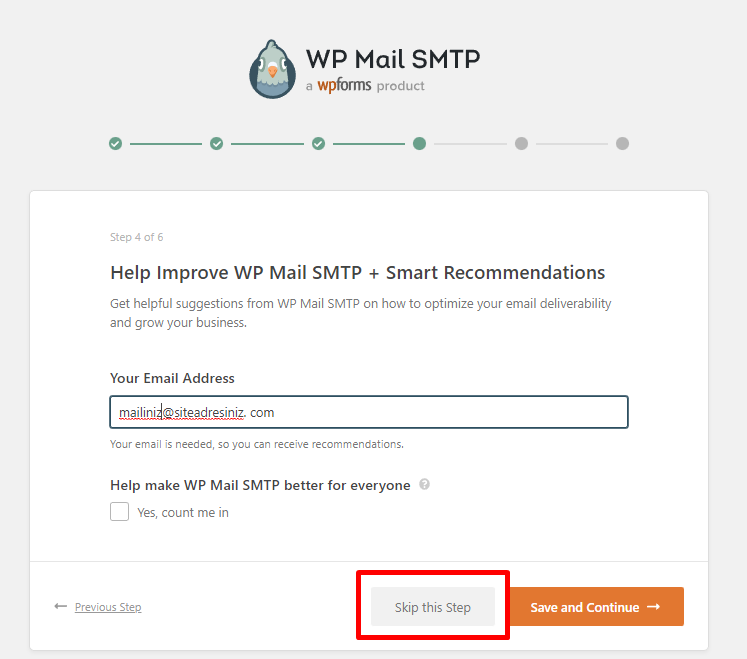Click the wpforms brand logo
This screenshot has height=659, width=747.
[x=344, y=86]
